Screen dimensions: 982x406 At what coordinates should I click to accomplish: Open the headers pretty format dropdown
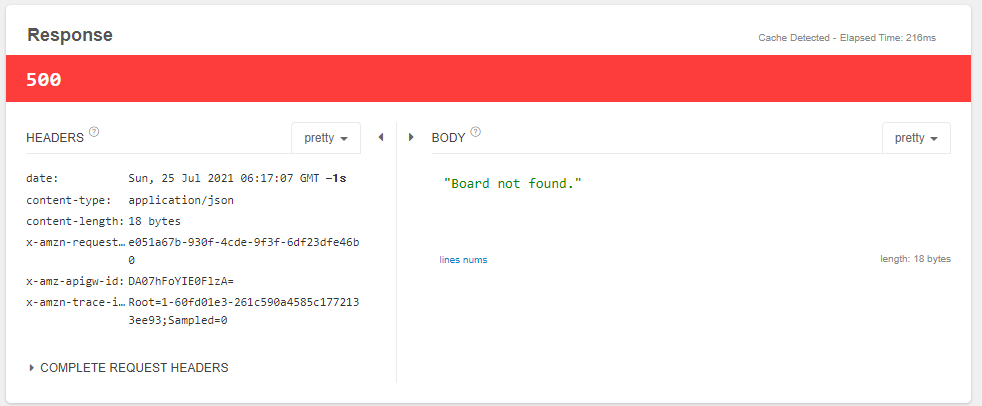[x=325, y=138]
